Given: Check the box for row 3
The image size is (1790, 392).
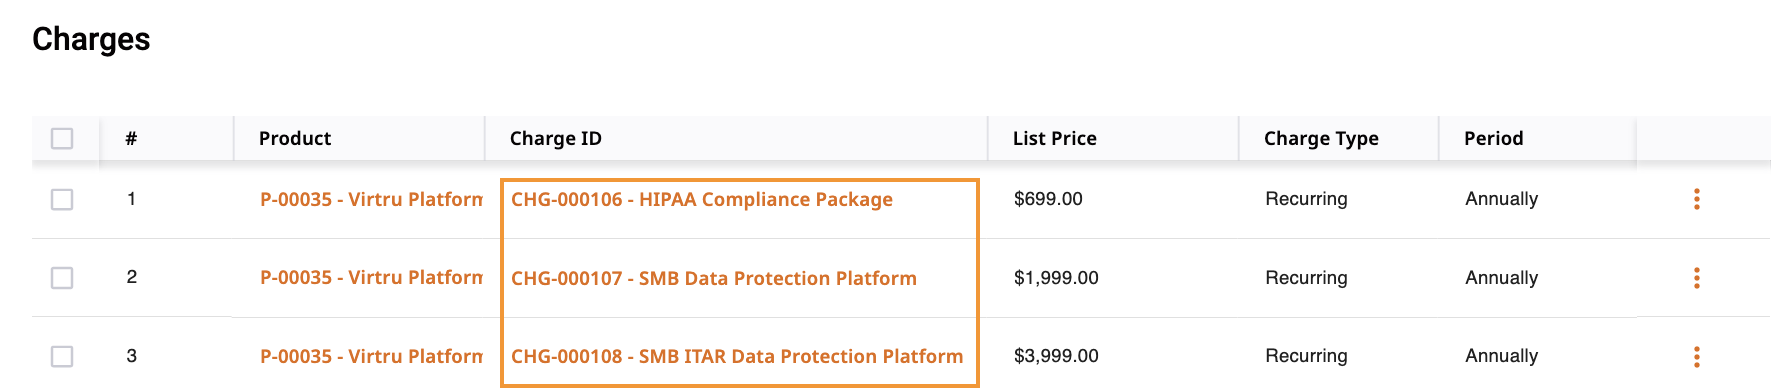Looking at the screenshot, I should (x=62, y=356).
